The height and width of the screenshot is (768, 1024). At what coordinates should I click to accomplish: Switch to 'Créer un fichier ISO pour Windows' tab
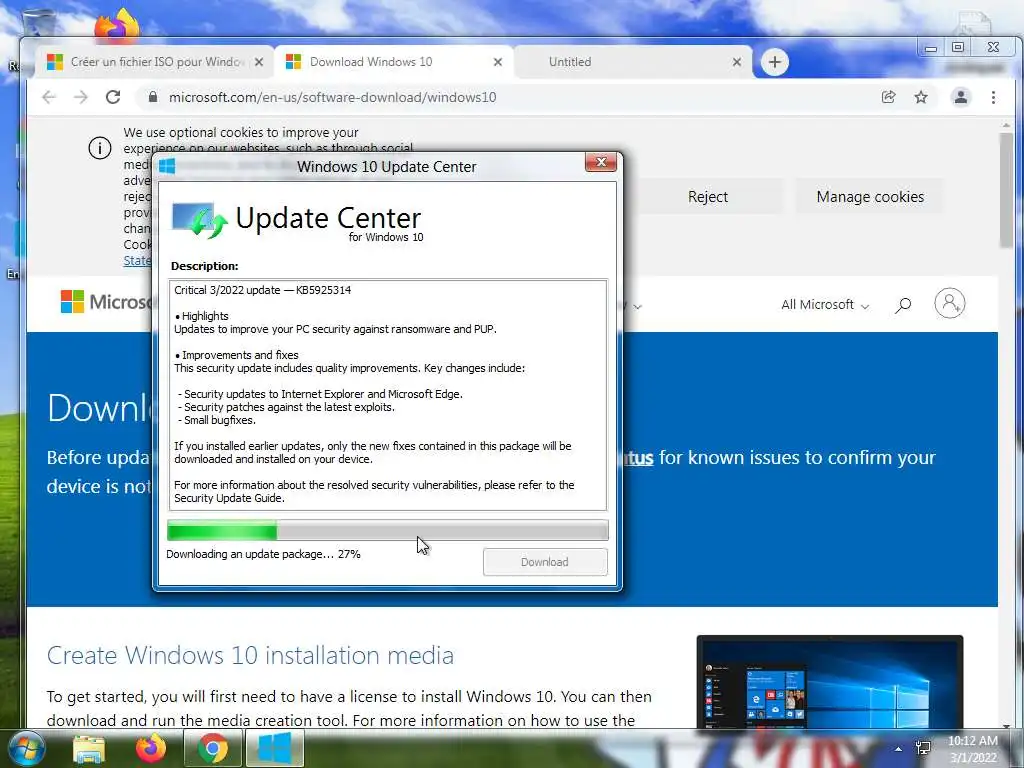154,62
